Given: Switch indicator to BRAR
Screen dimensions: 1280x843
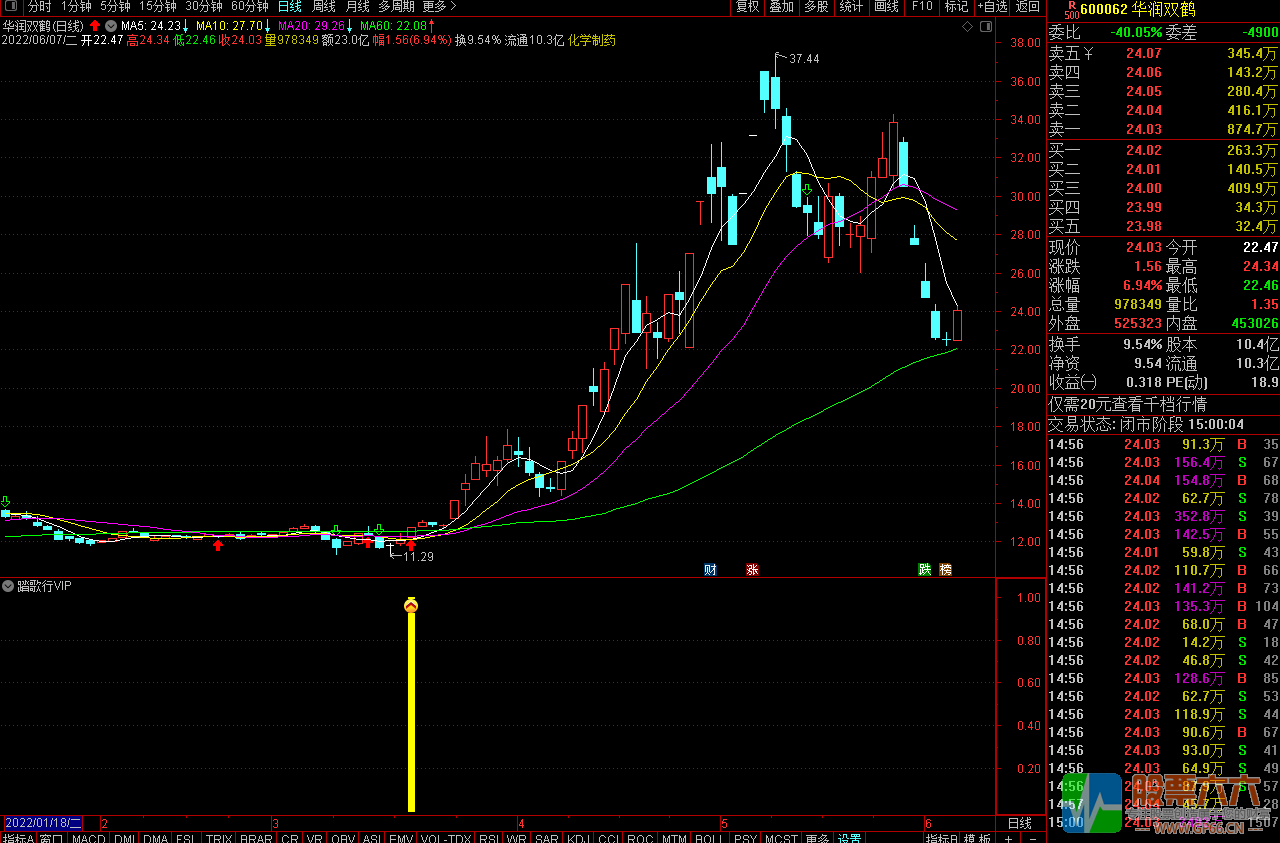Looking at the screenshot, I should [x=256, y=838].
